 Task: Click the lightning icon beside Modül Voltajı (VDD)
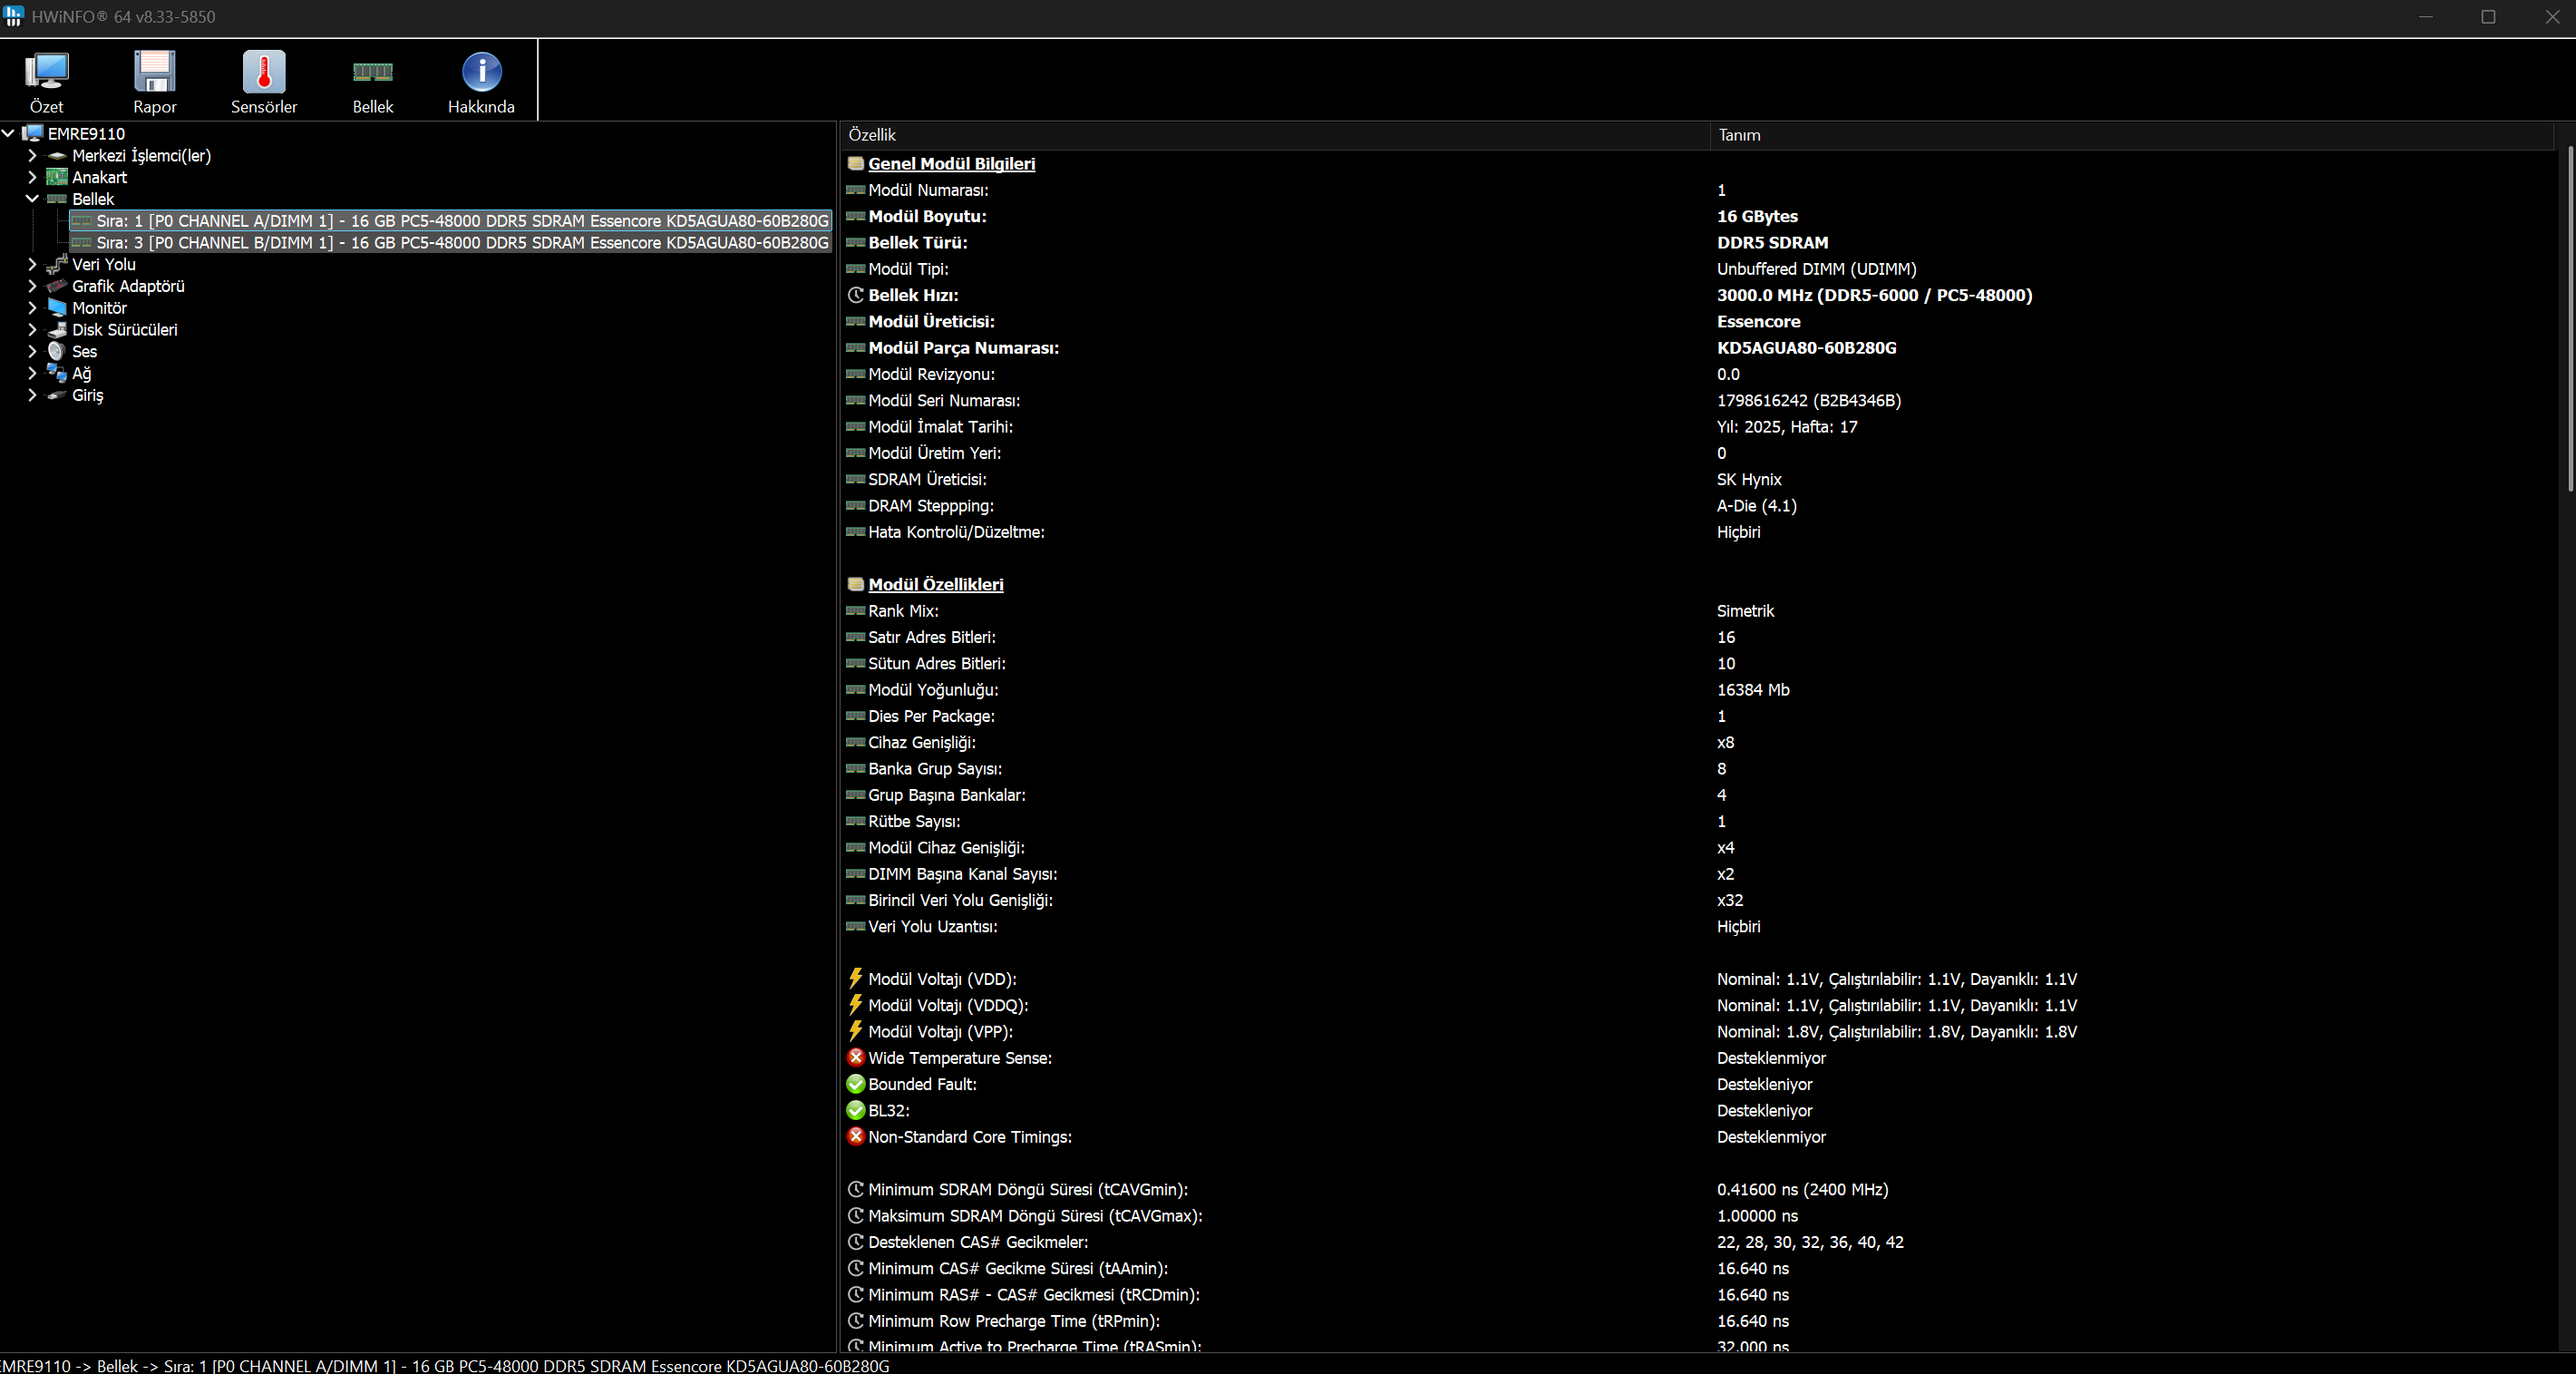856,978
